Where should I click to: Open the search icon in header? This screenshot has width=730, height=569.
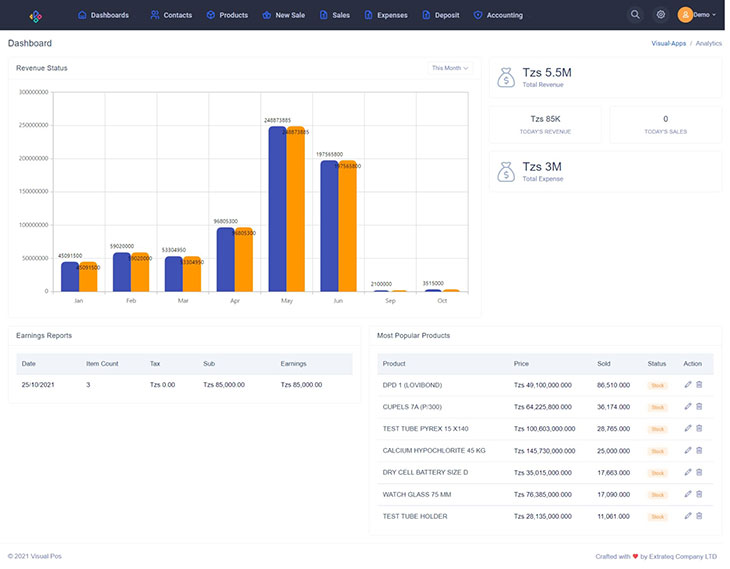[x=635, y=15]
